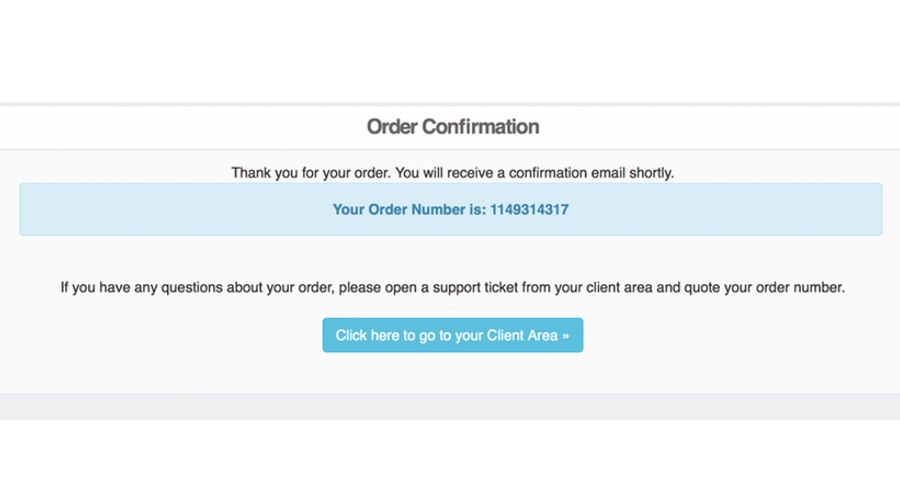Click the blank white area above the heading
This screenshot has height=500, width=900.
450,51
